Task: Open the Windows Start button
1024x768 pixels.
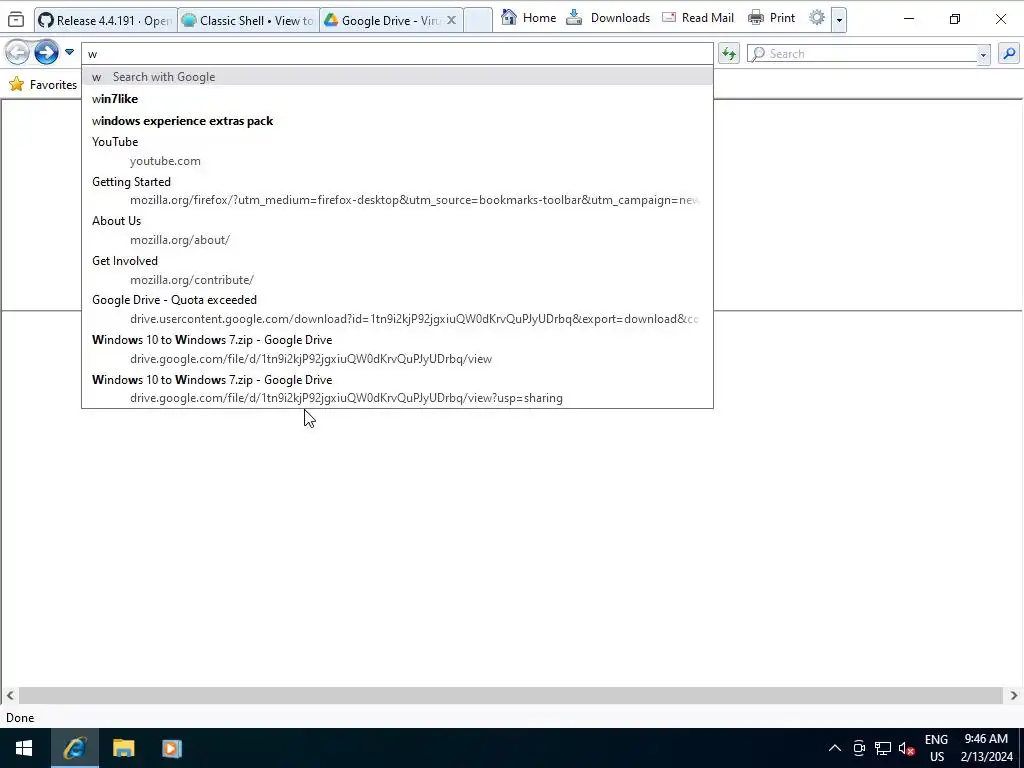Action: pos(24,748)
